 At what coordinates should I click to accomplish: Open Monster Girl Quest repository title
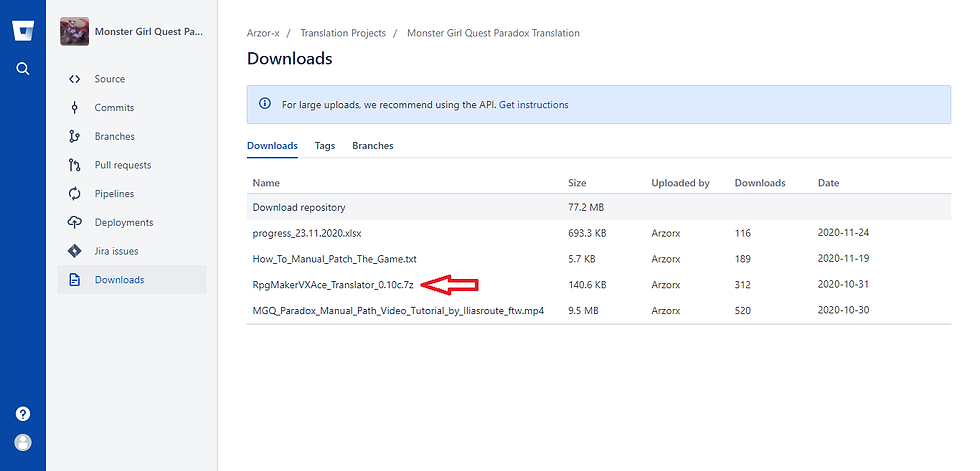click(149, 31)
